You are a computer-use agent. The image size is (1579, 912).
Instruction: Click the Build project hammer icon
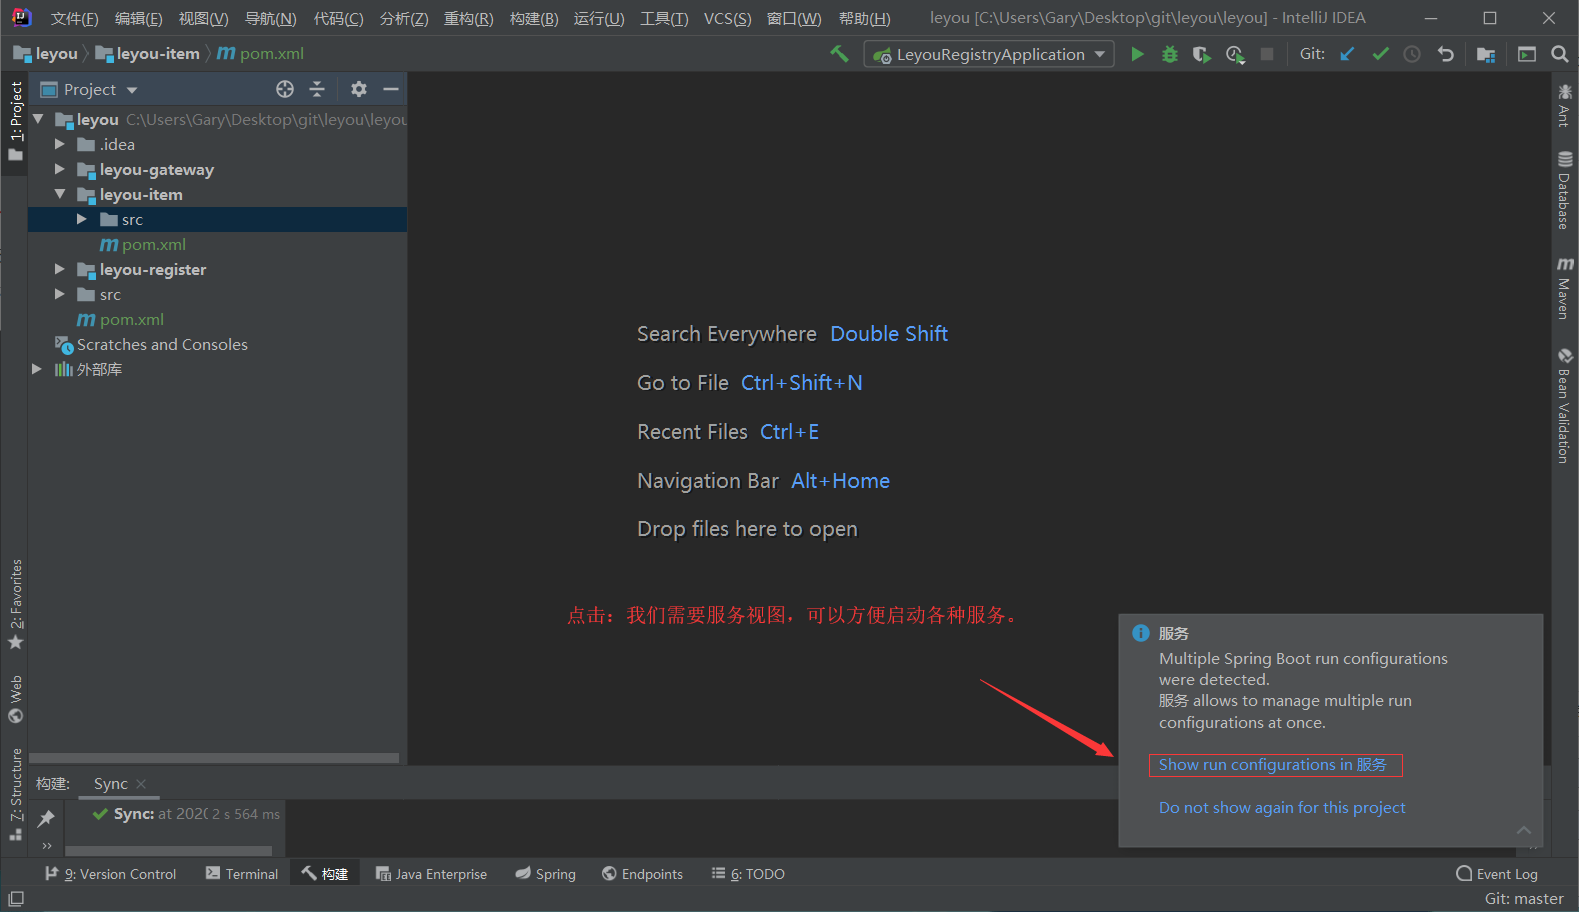(839, 54)
